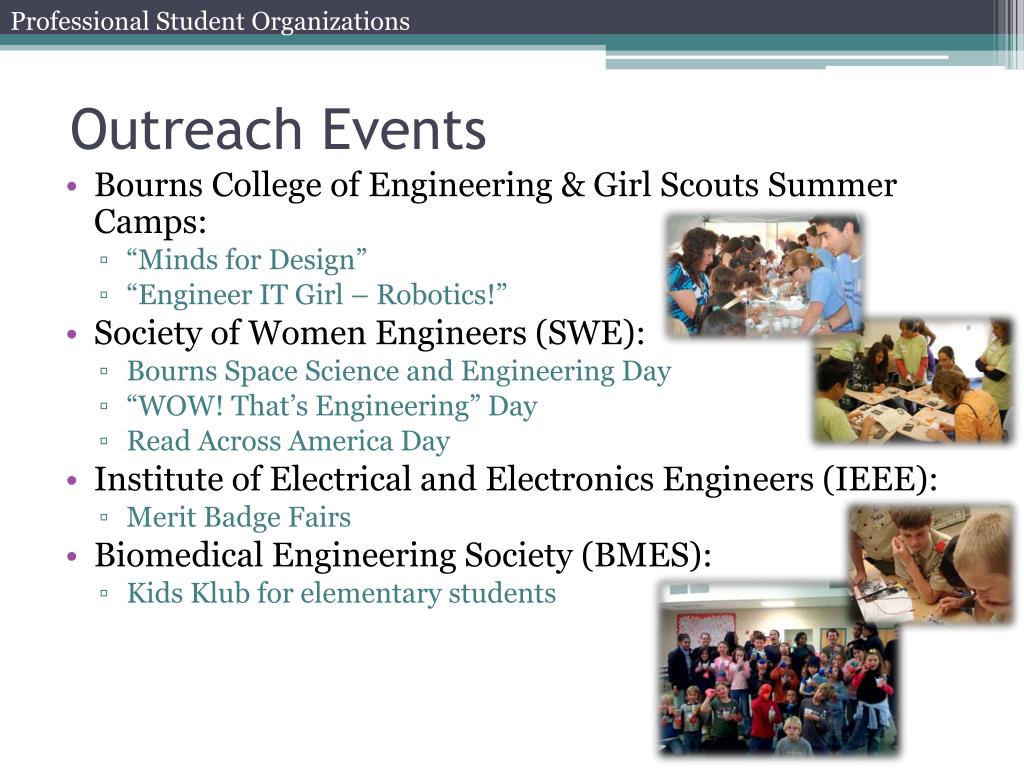Click the IEEE organization bullet line
The width and height of the screenshot is (1024, 768).
point(515,479)
